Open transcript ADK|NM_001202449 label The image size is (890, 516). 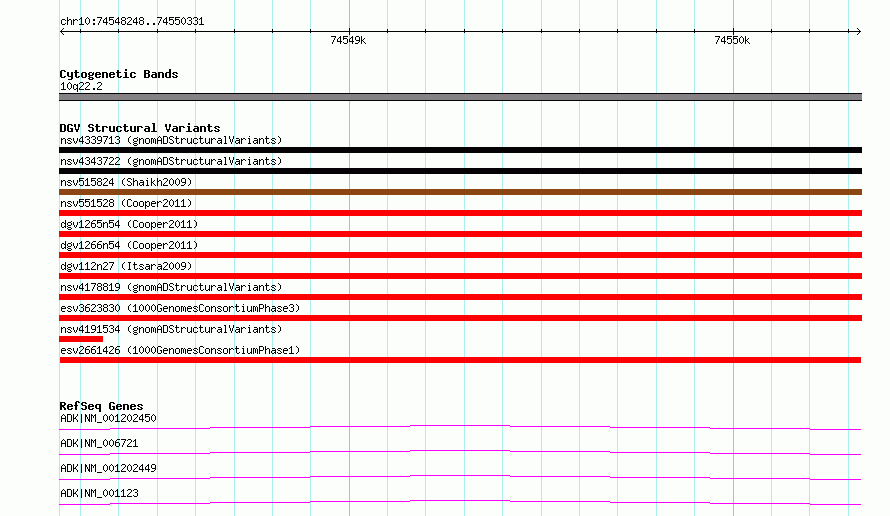point(108,468)
